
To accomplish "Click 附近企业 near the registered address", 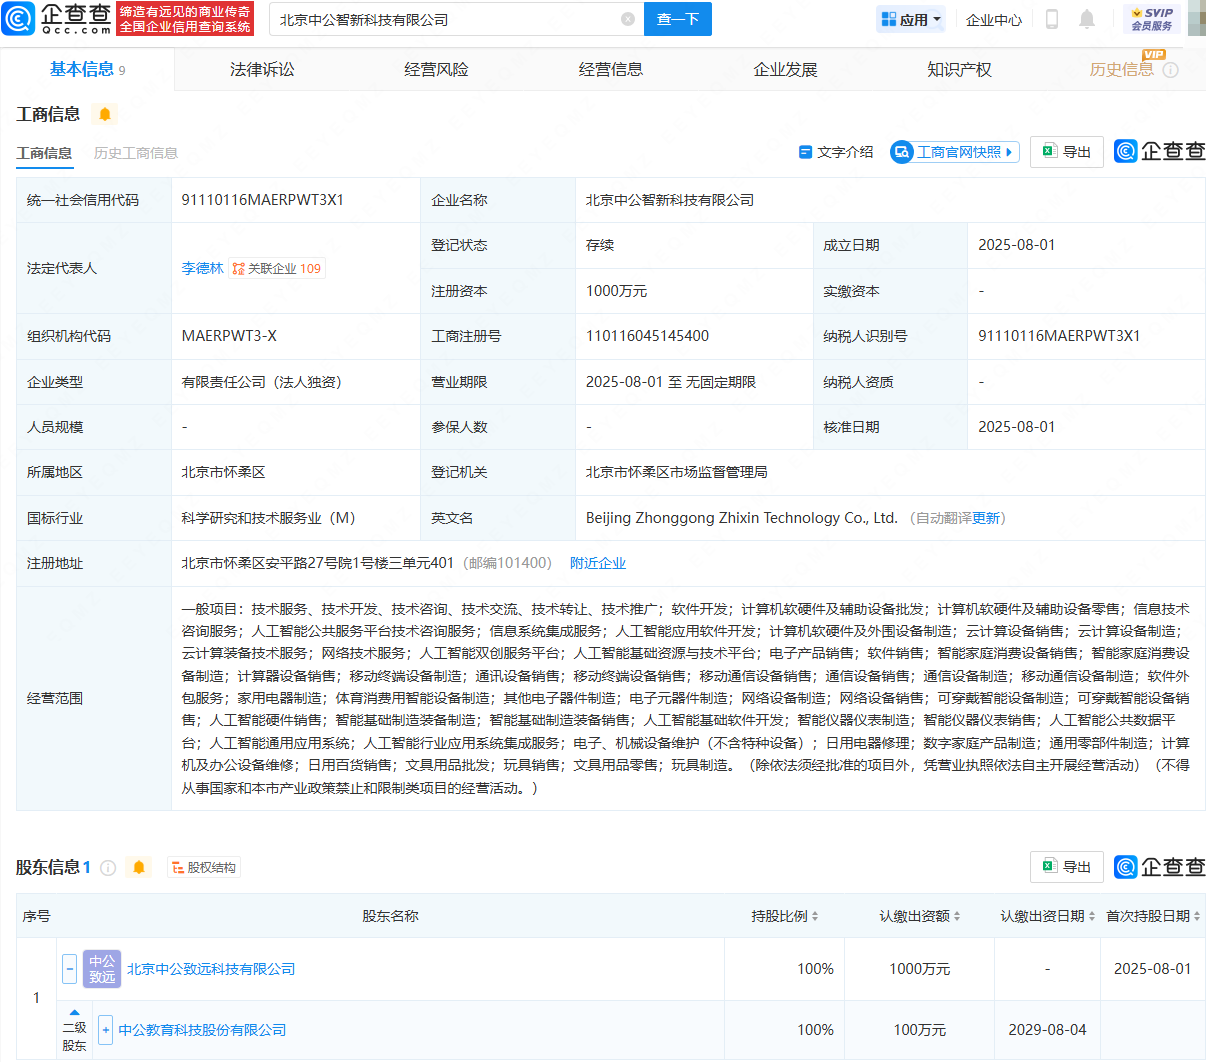I will (x=598, y=563).
